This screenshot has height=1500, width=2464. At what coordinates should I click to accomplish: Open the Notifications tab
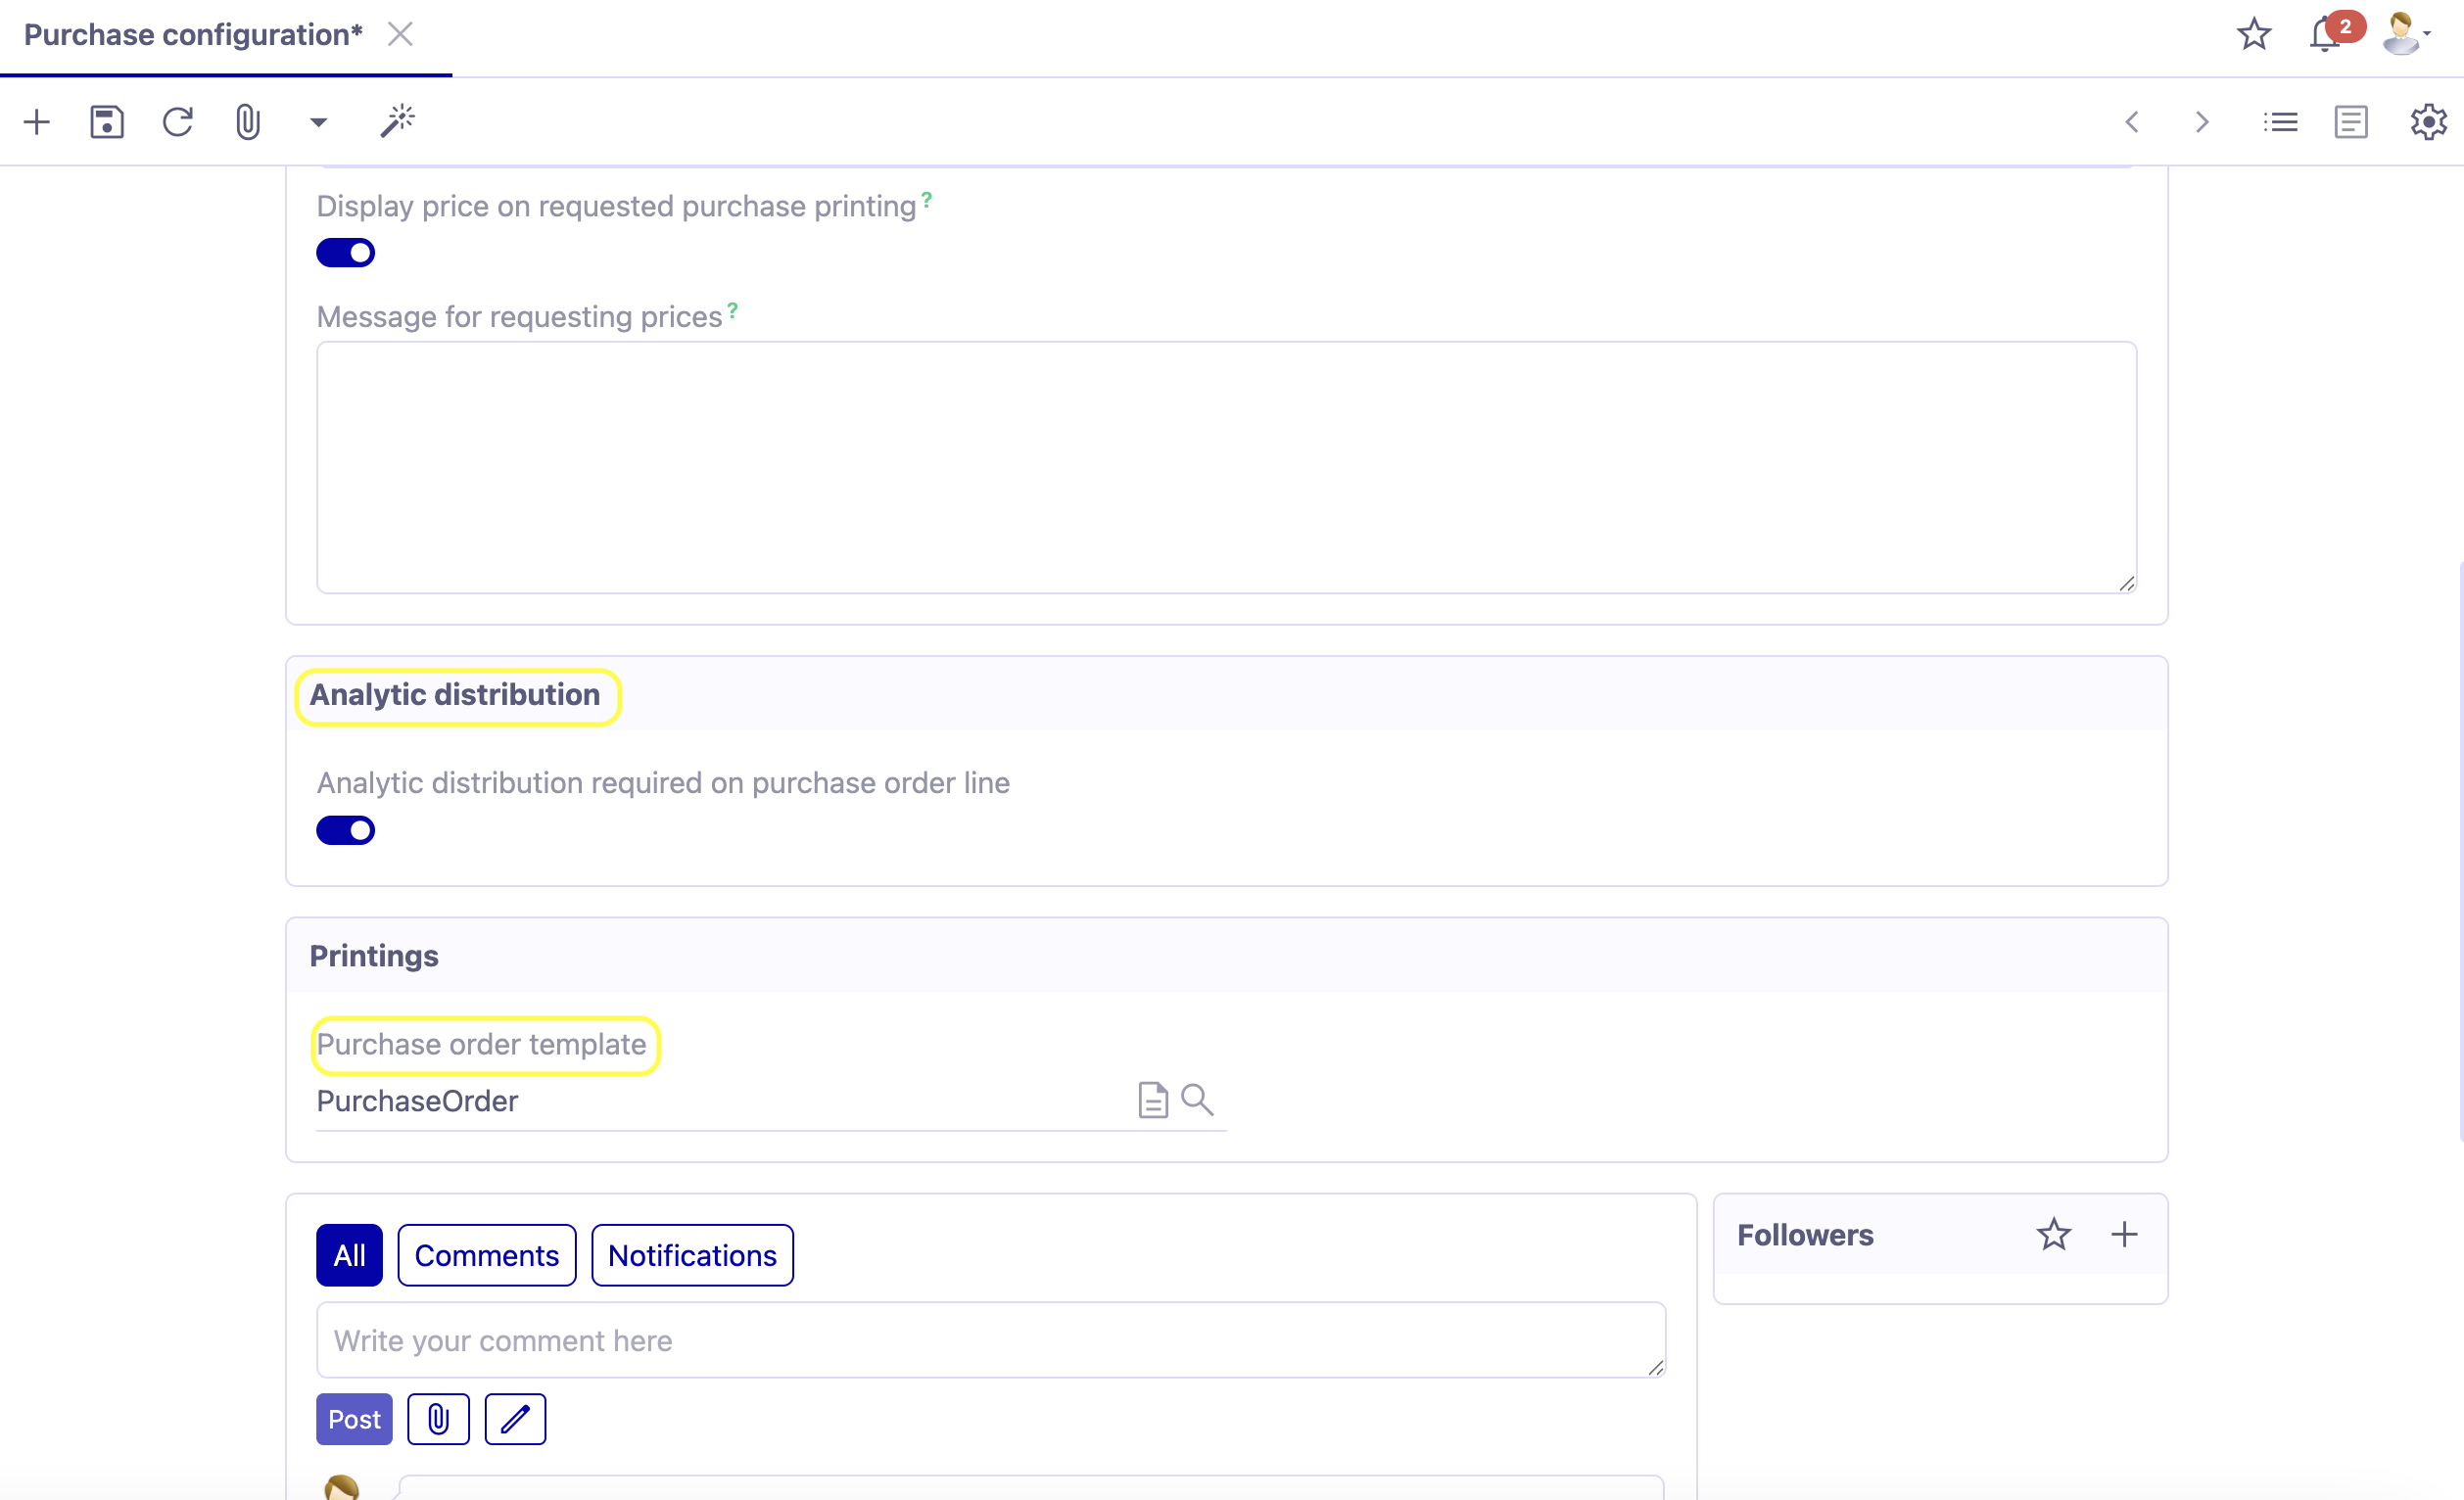692,1255
